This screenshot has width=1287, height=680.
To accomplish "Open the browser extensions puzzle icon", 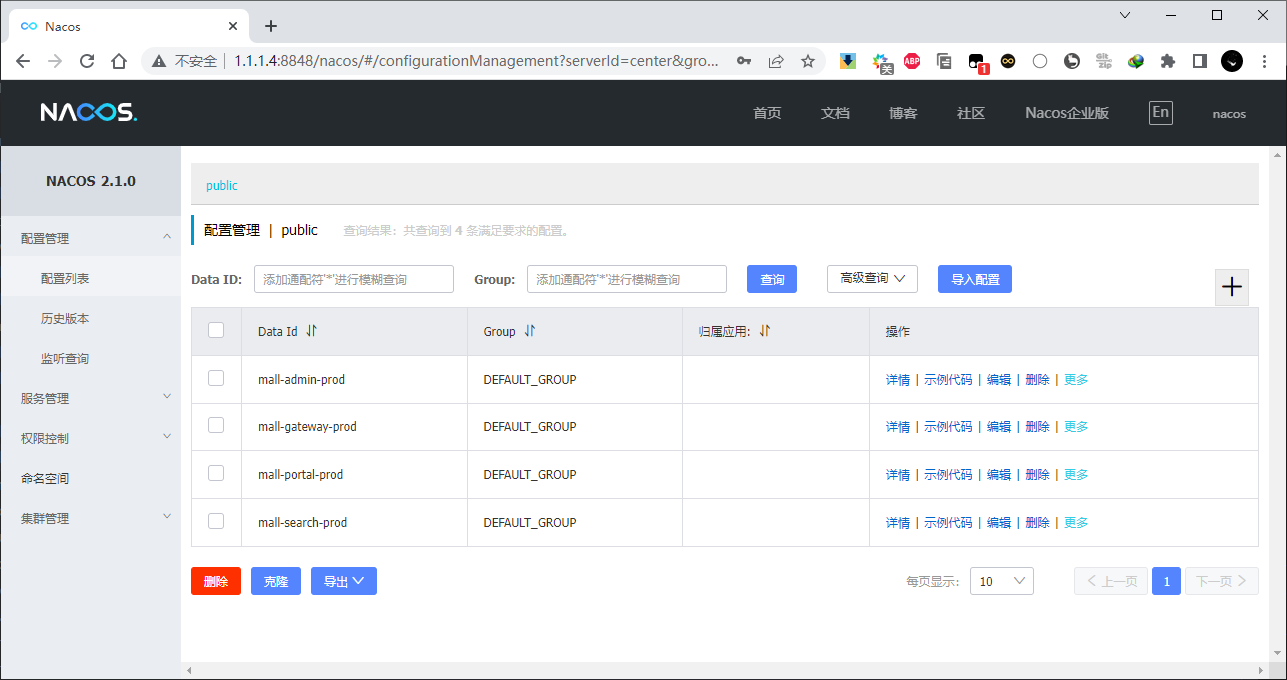I will click(1167, 61).
